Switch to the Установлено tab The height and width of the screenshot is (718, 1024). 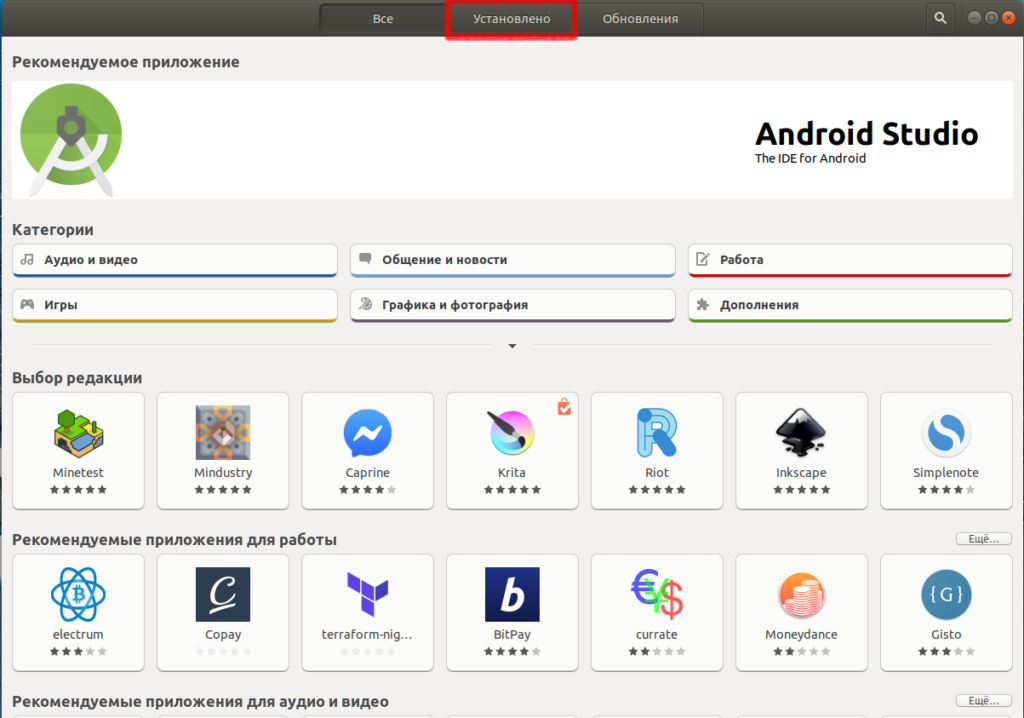pyautogui.click(x=511, y=19)
